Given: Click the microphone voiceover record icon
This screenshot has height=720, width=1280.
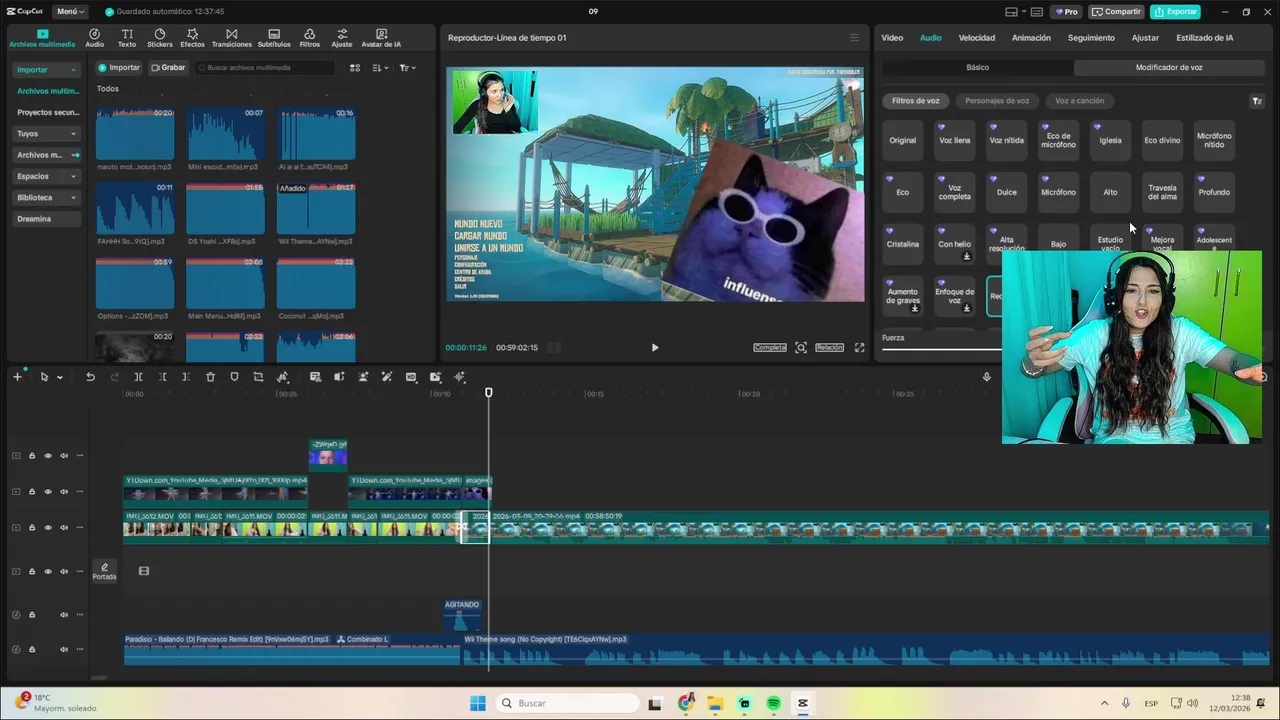Looking at the screenshot, I should pyautogui.click(x=986, y=377).
